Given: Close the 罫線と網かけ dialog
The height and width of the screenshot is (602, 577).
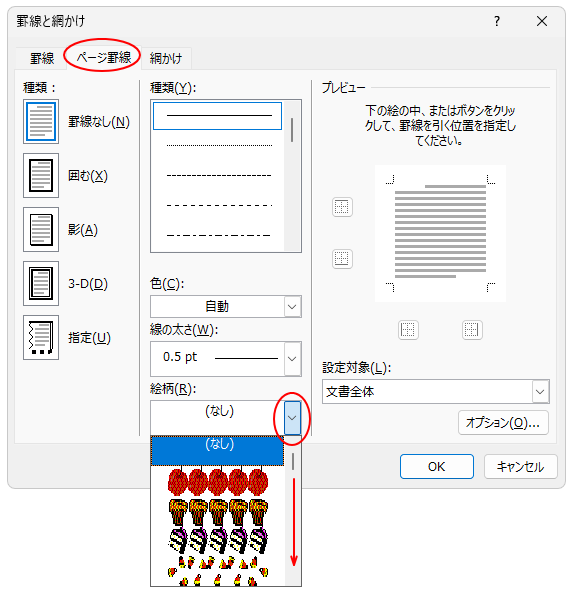Looking at the screenshot, I should (542, 21).
